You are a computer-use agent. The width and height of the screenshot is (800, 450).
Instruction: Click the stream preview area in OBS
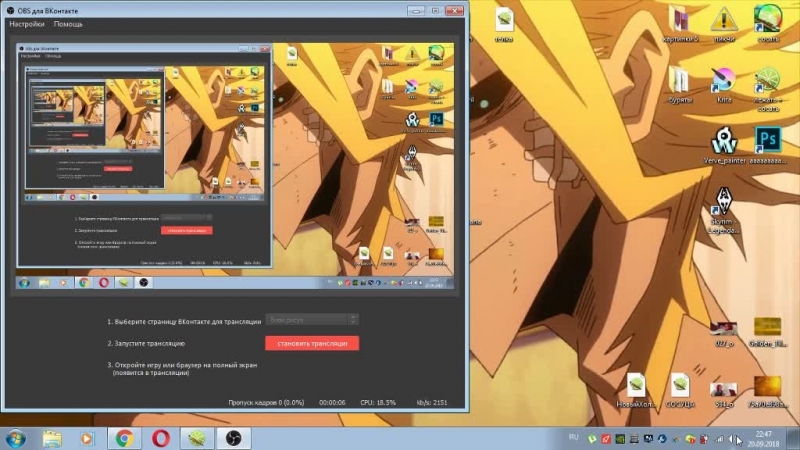235,166
